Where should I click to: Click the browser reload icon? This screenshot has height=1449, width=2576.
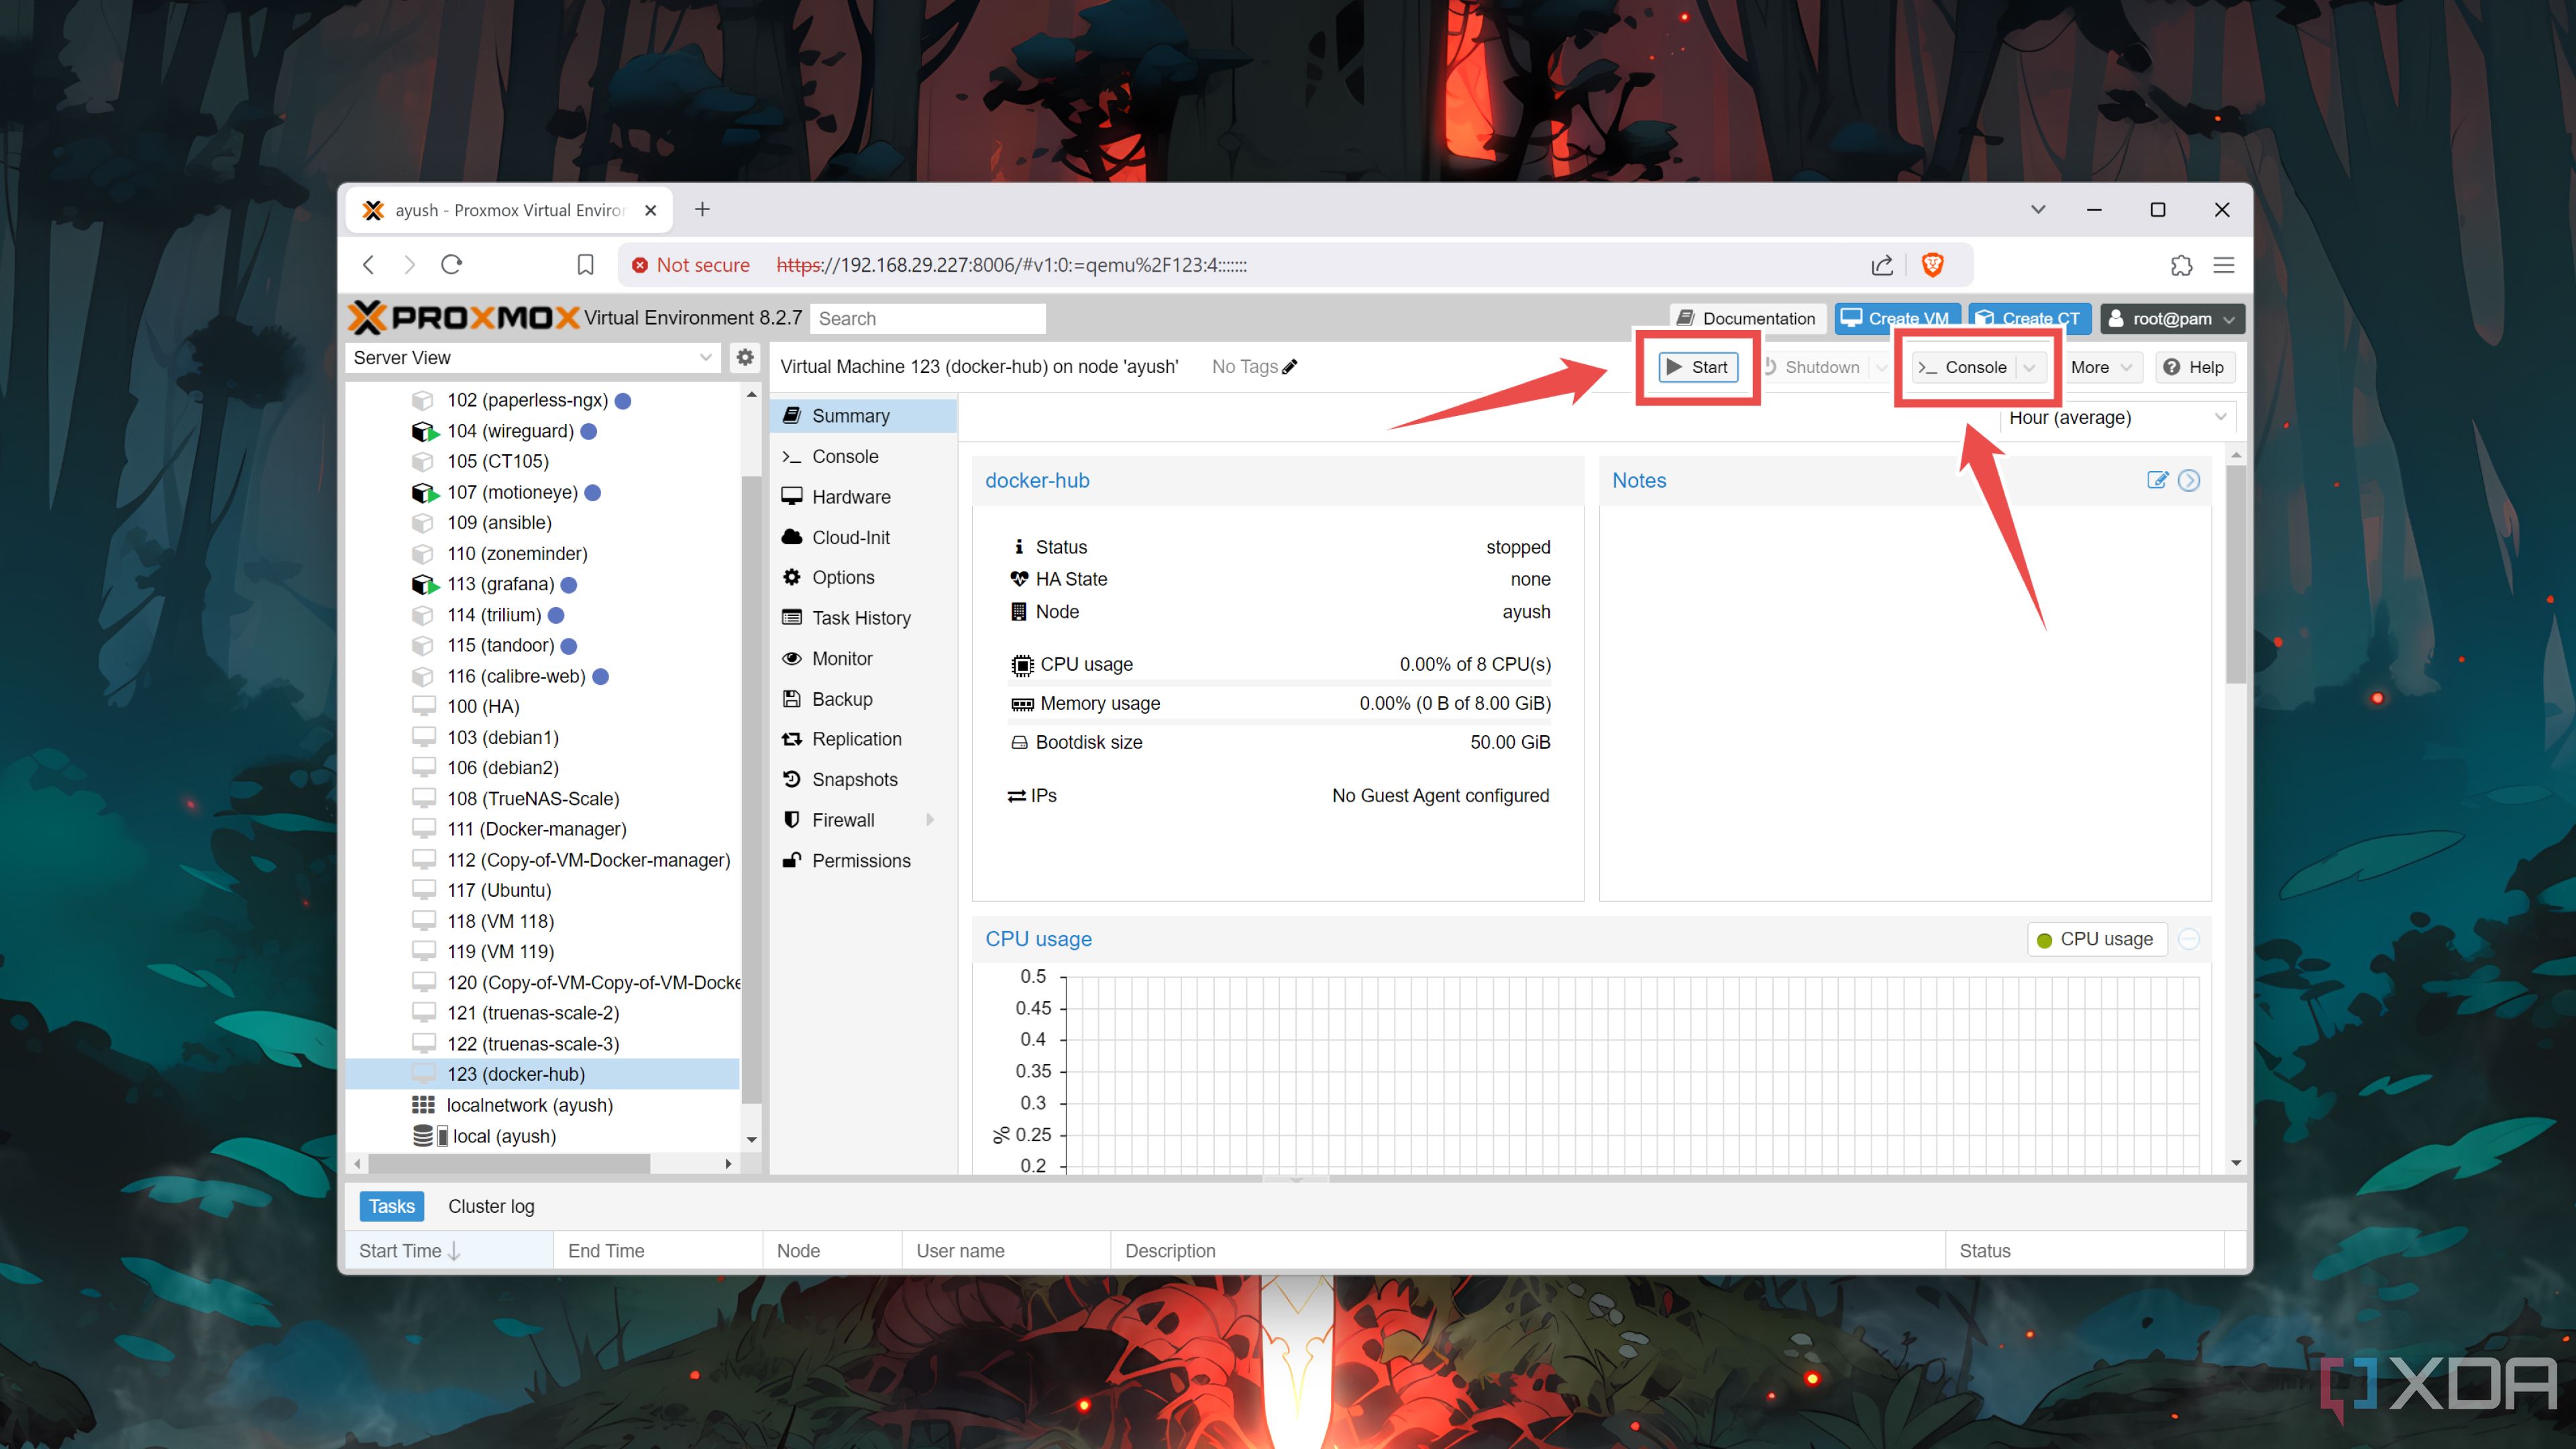(451, 264)
